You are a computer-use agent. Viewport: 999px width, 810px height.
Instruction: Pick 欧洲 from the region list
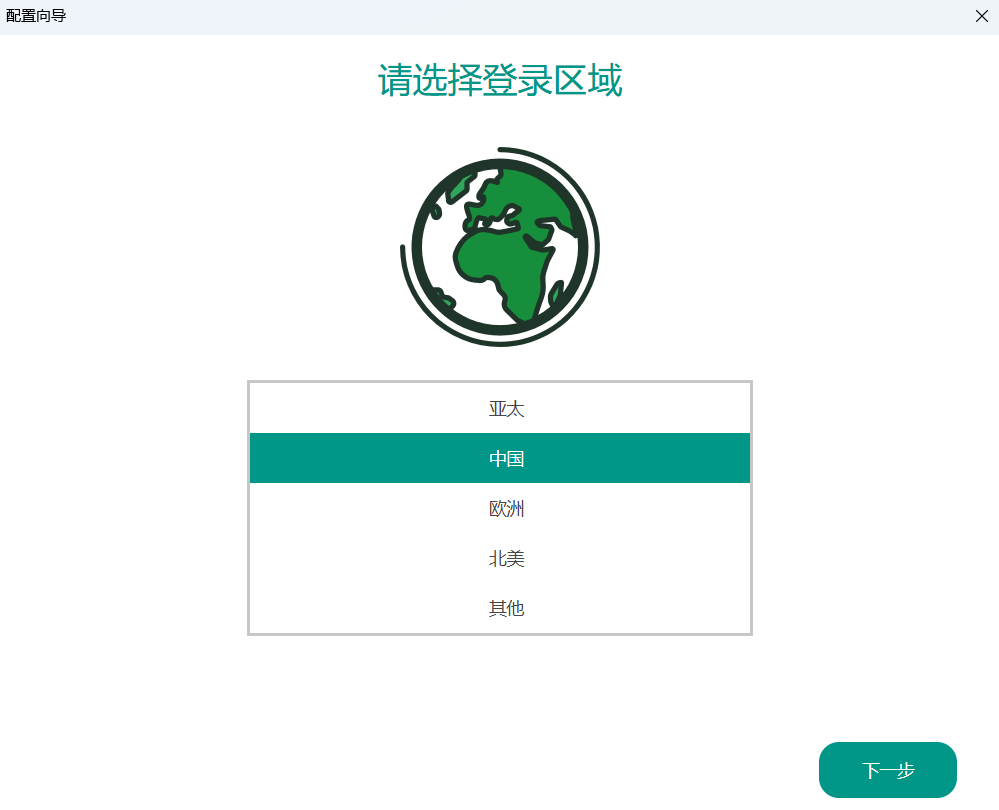pyautogui.click(x=500, y=509)
